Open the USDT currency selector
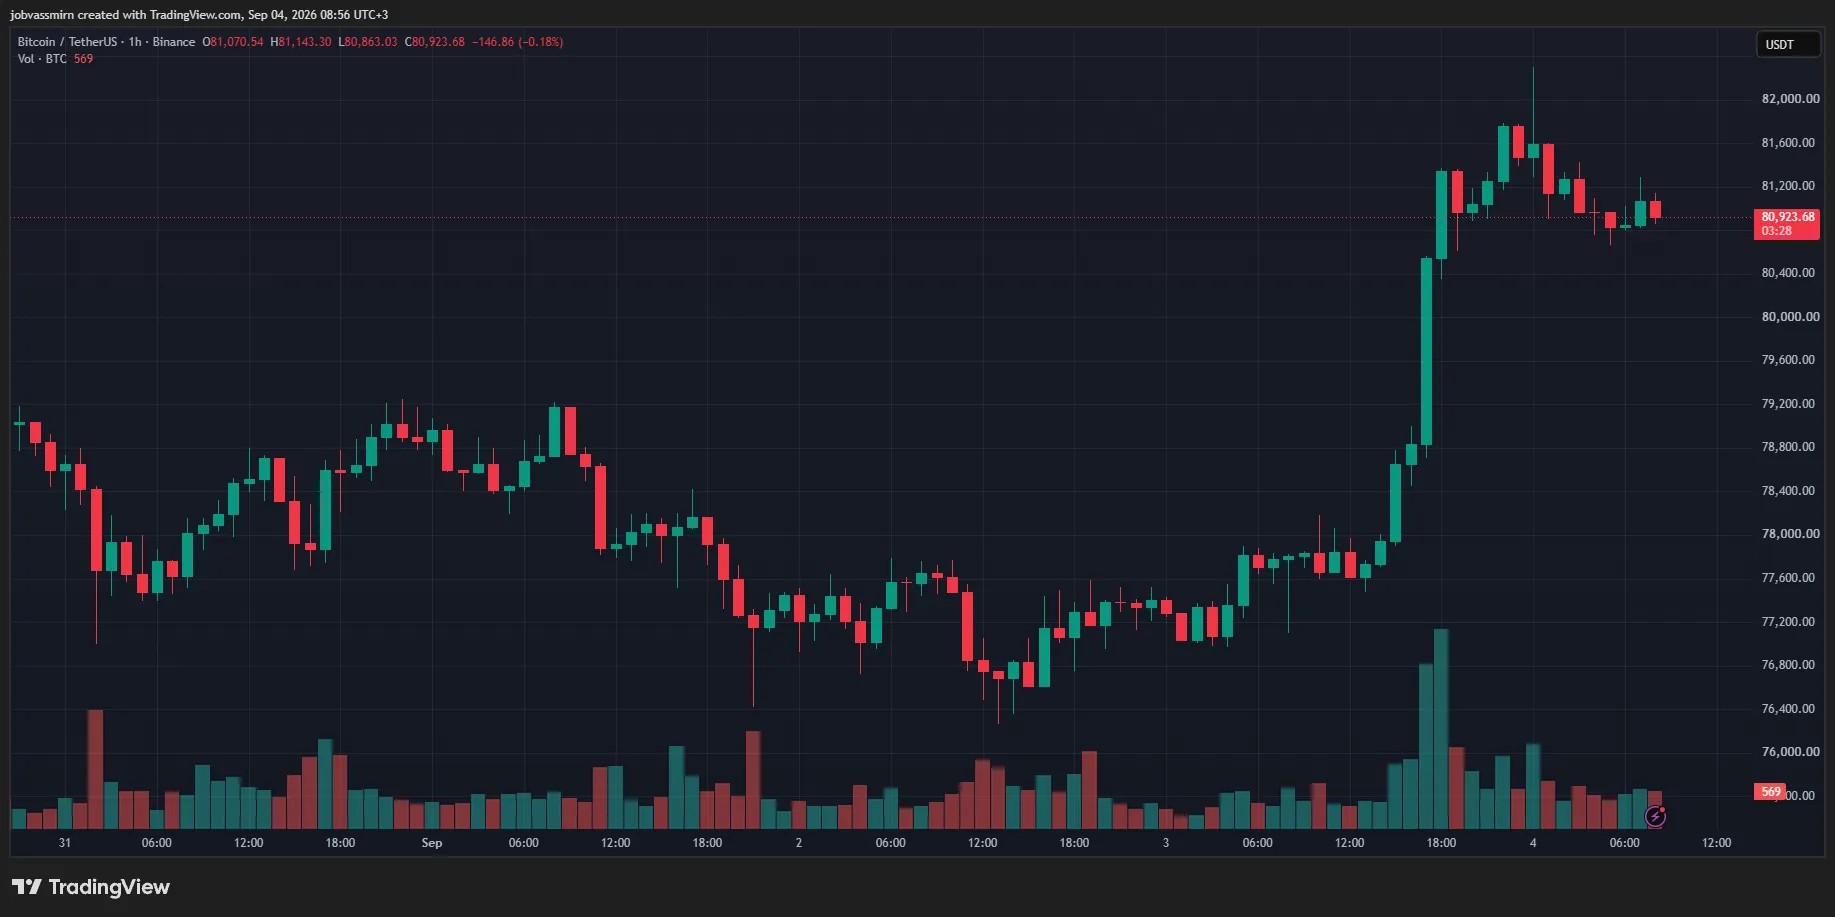1835x917 pixels. pos(1788,45)
